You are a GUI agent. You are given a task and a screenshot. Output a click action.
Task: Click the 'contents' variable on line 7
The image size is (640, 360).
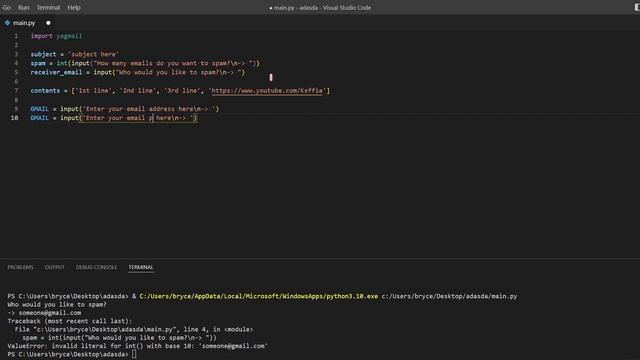pos(45,91)
